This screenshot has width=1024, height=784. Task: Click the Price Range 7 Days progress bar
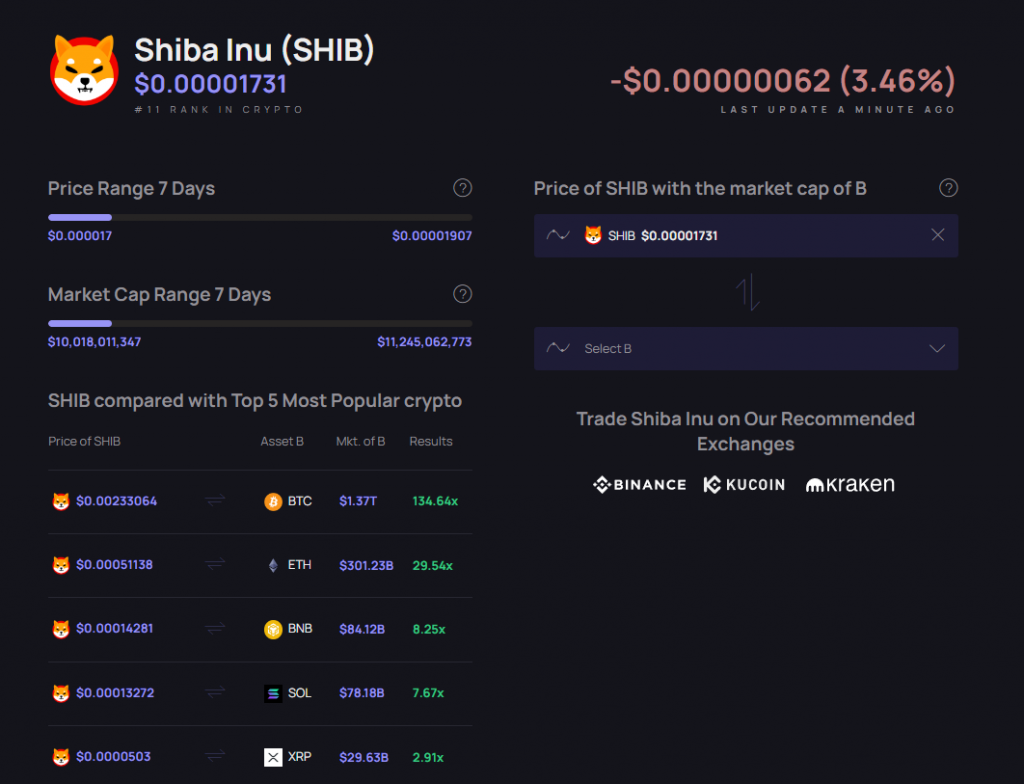[x=259, y=217]
